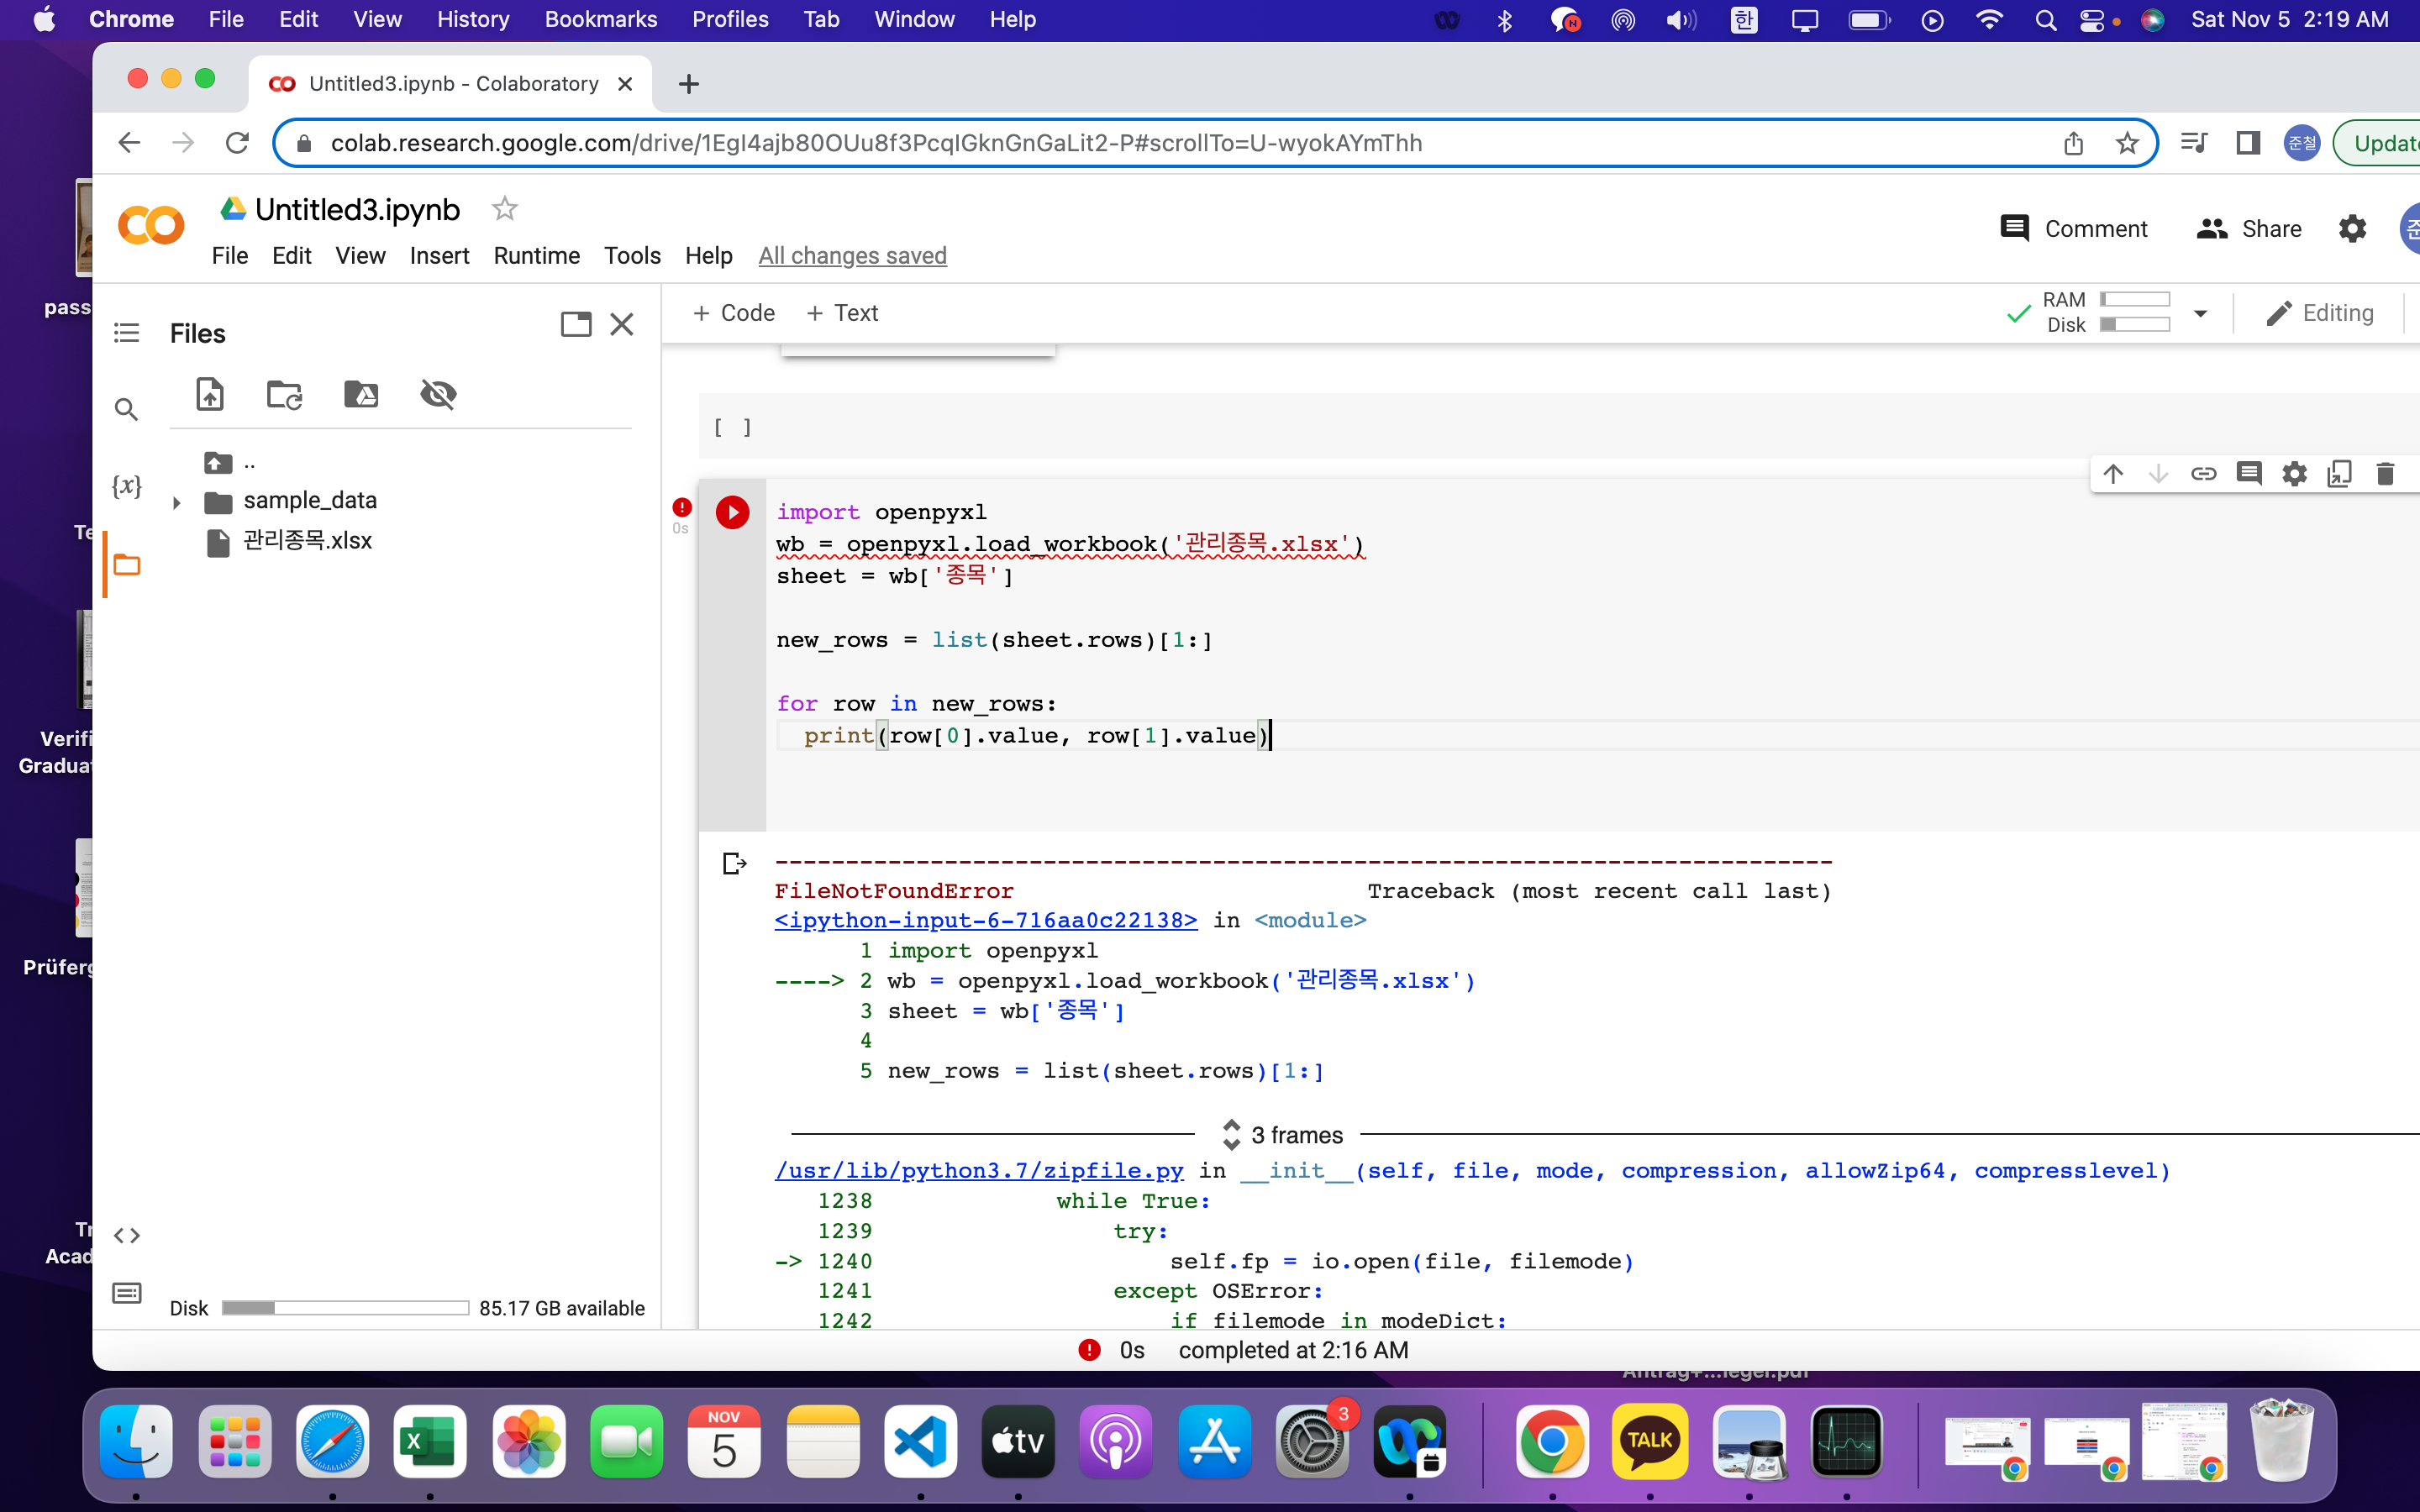Click All changes saved link
Viewport: 2420px width, 1512px height.
point(852,256)
